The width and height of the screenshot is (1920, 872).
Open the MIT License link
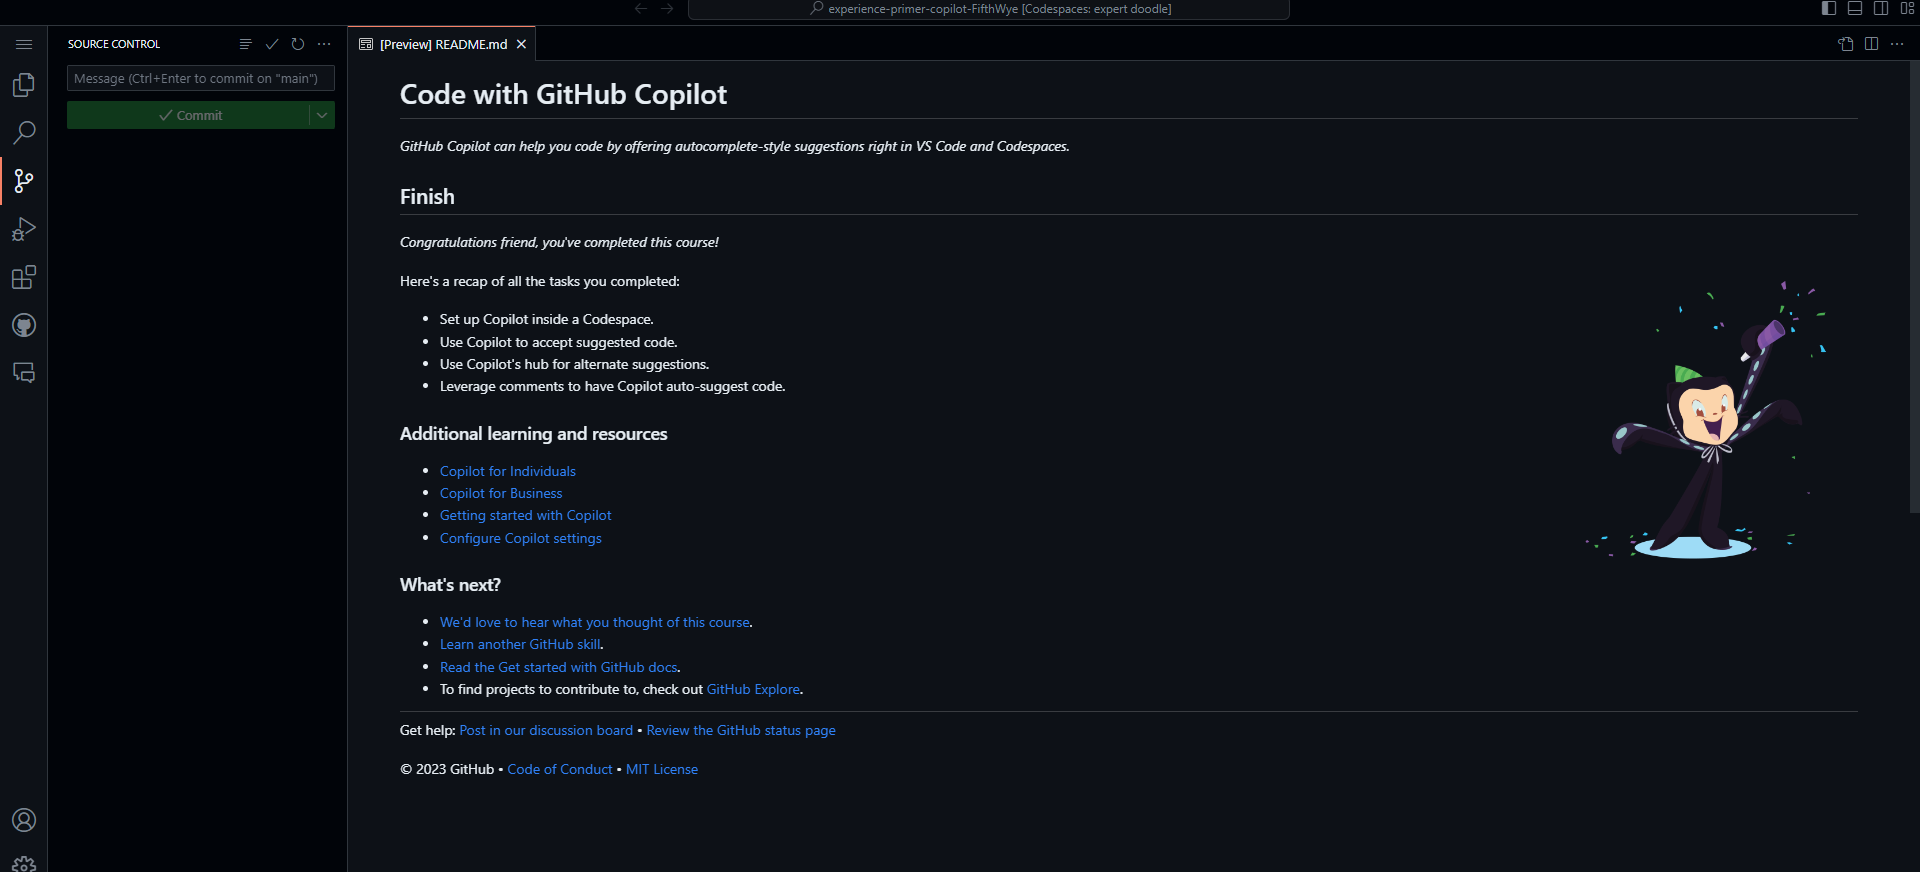click(662, 769)
